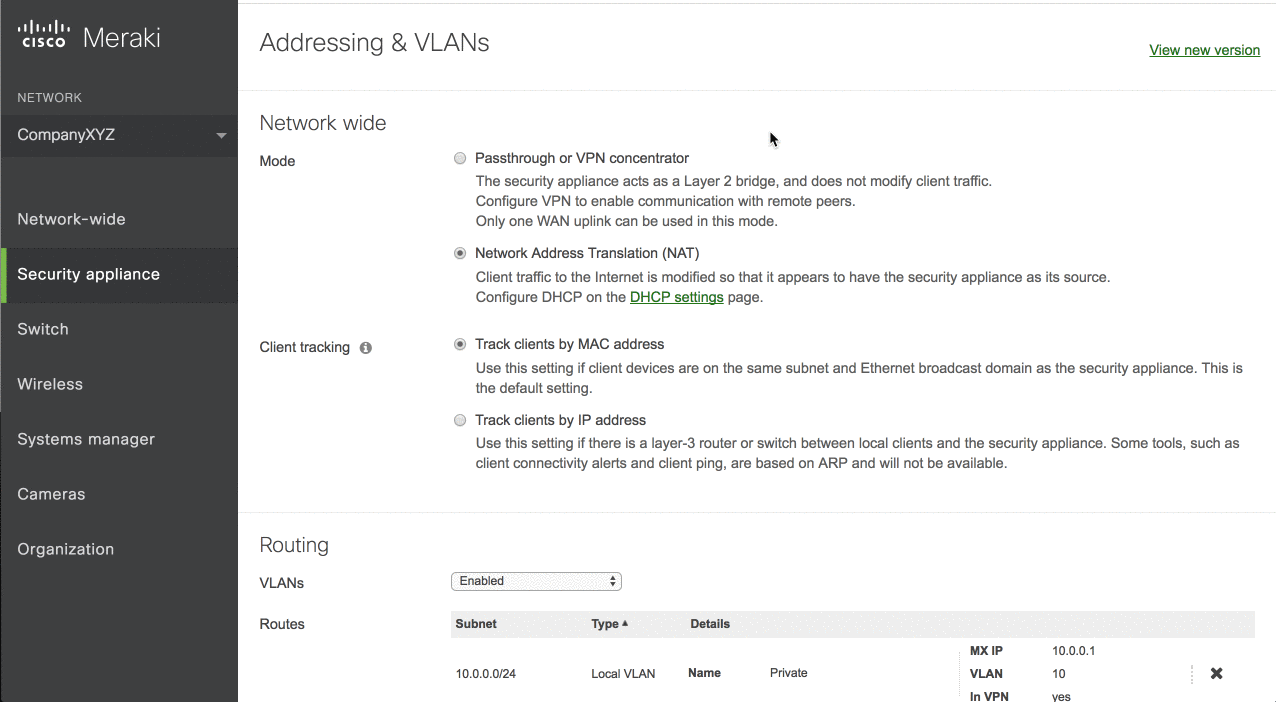Select Track clients by MAC address
1276x702 pixels.
pyautogui.click(x=459, y=344)
